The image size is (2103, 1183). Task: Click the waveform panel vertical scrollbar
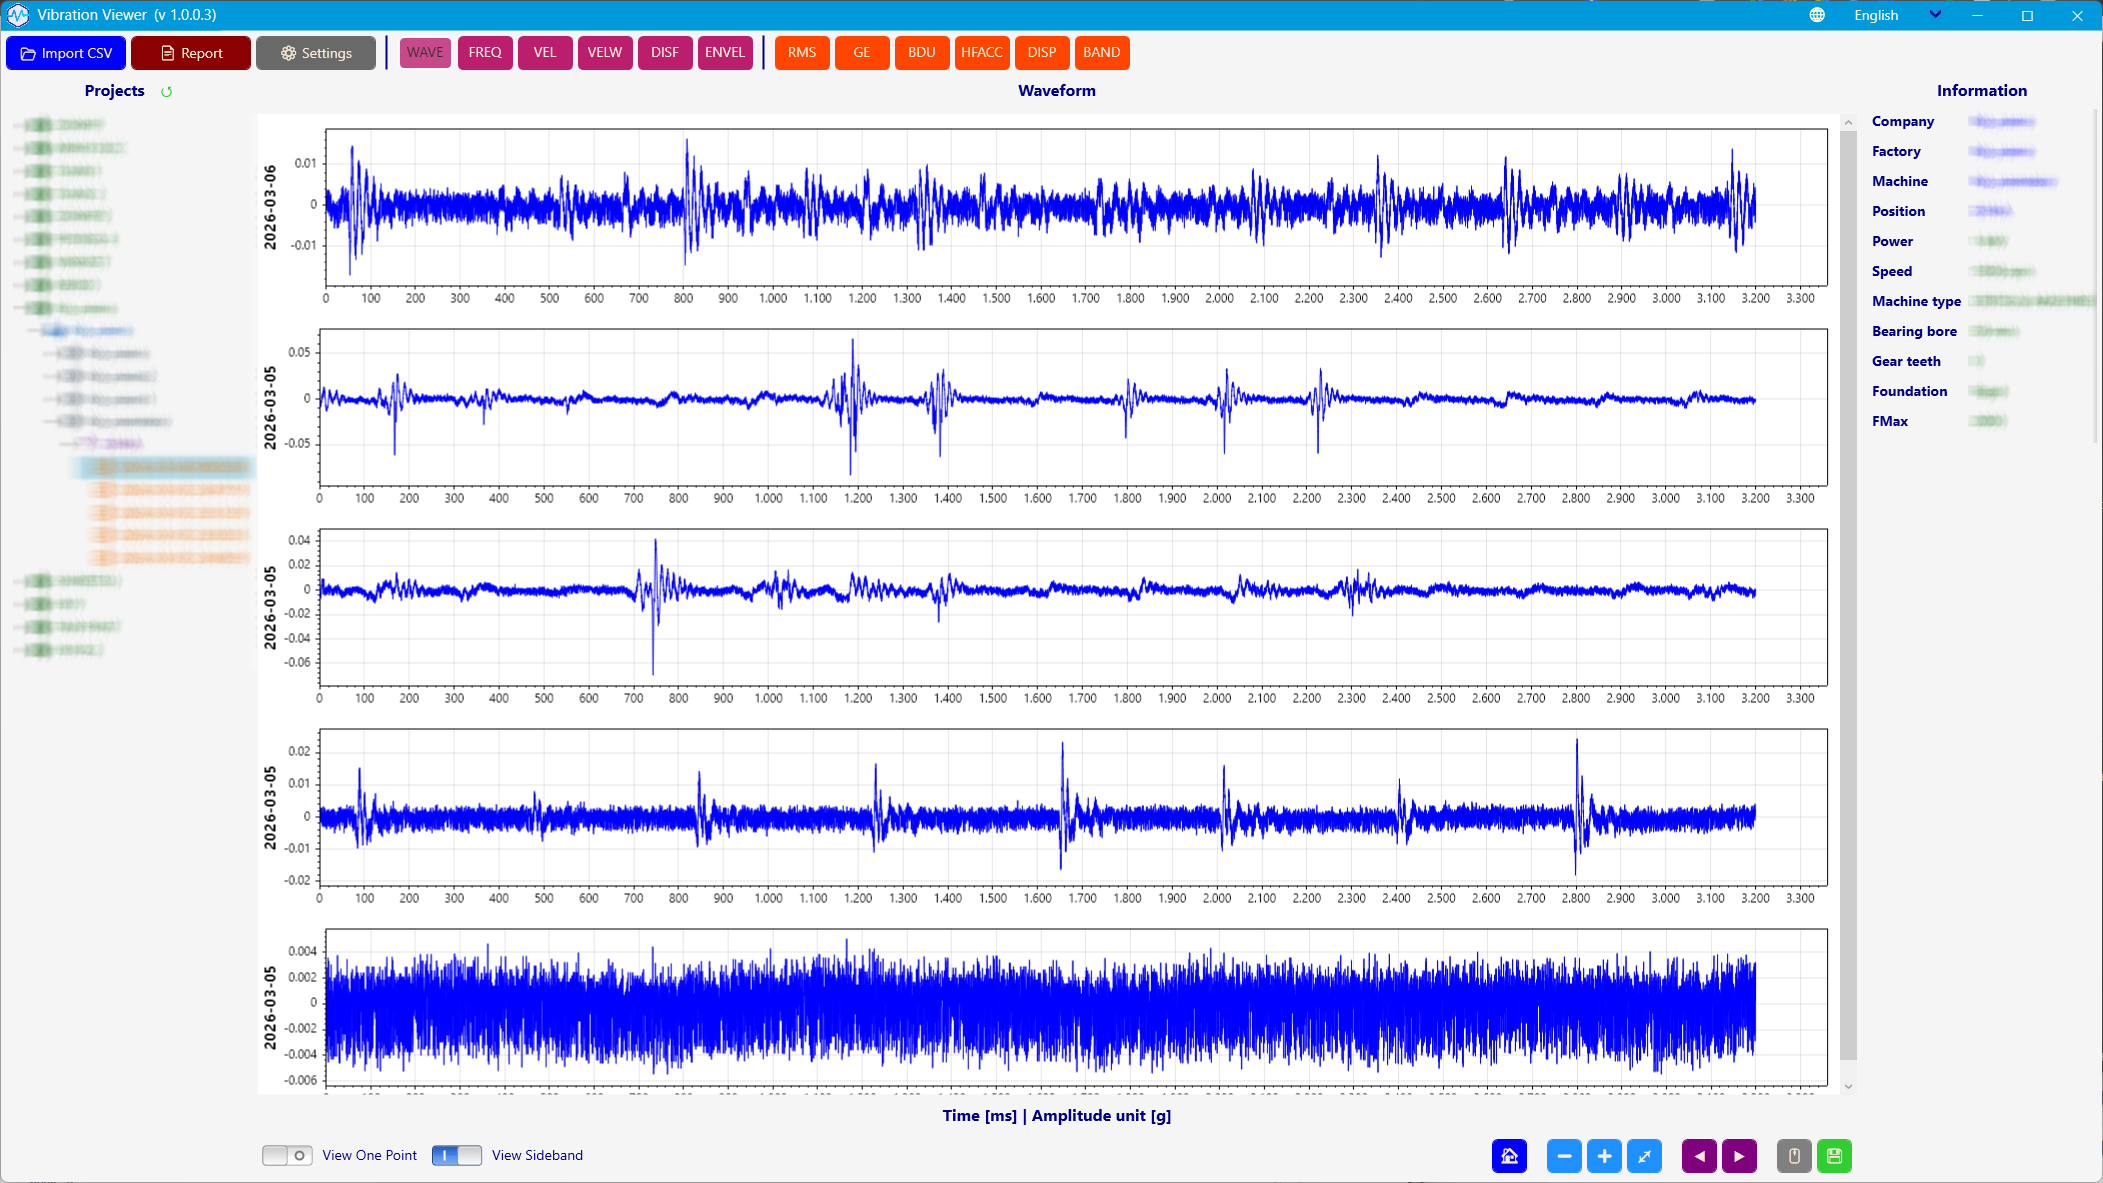[1848, 600]
